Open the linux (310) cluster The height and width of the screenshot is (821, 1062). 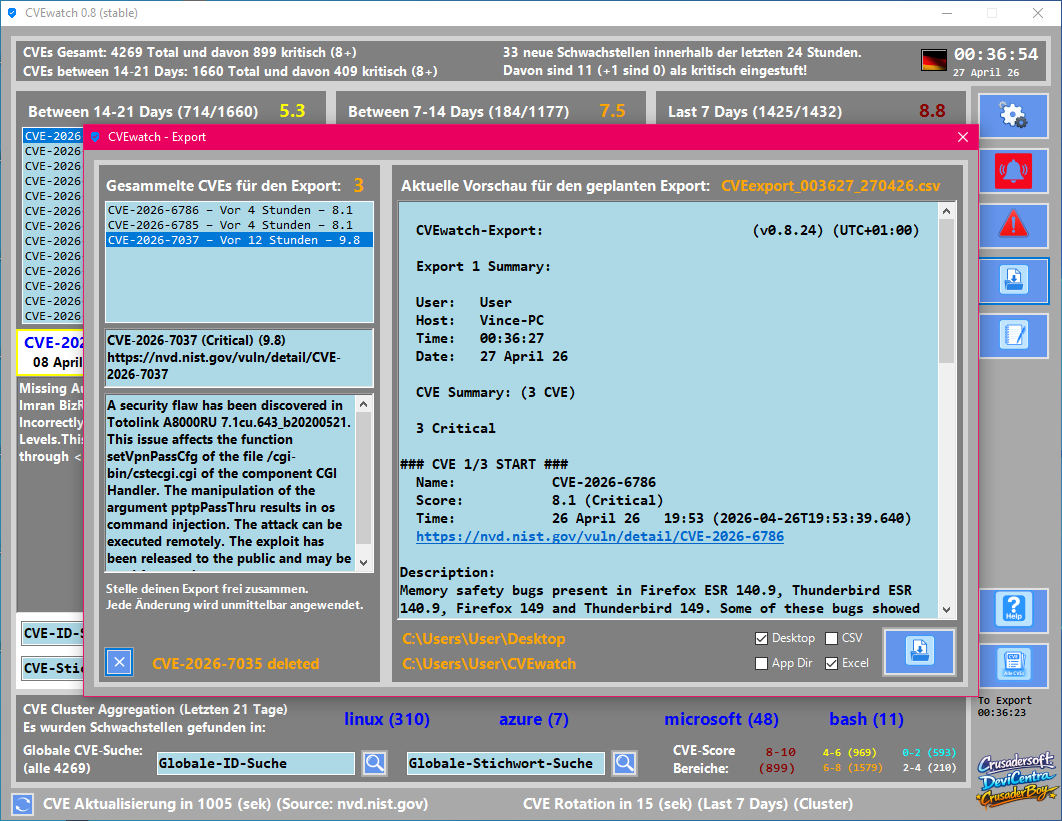[387, 719]
